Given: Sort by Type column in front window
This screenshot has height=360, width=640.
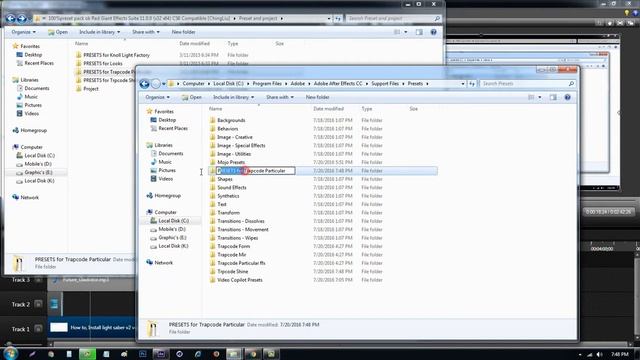Looking at the screenshot, I should coord(367,109).
